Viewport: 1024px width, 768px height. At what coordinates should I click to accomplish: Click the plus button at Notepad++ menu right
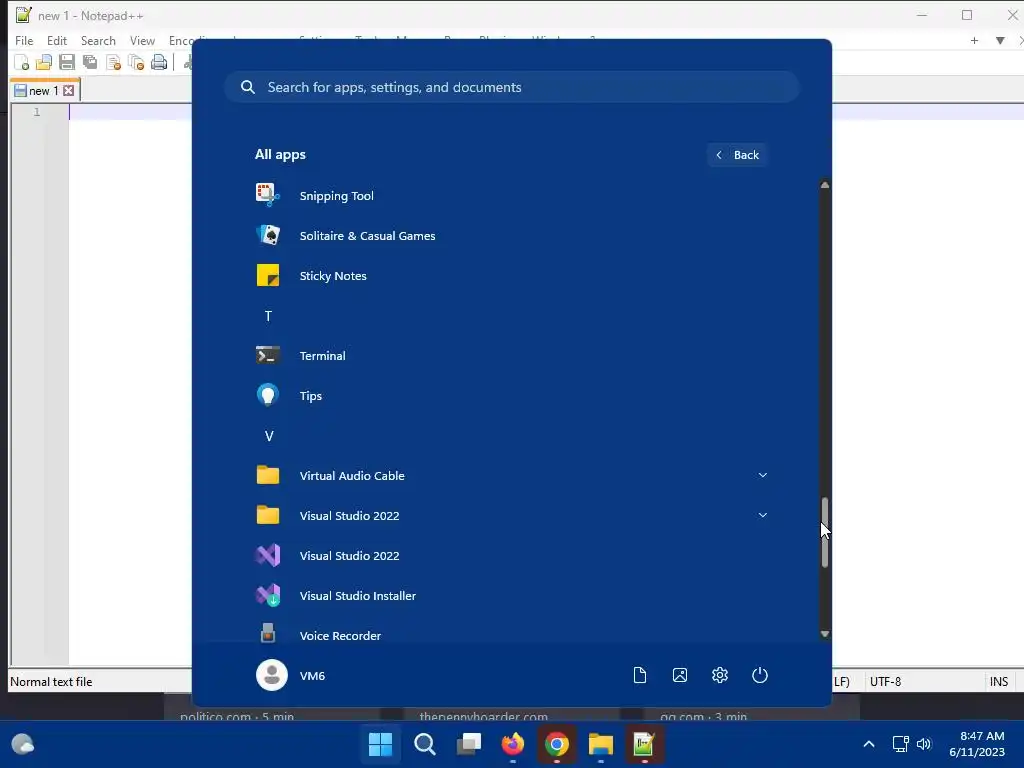[x=974, y=40]
